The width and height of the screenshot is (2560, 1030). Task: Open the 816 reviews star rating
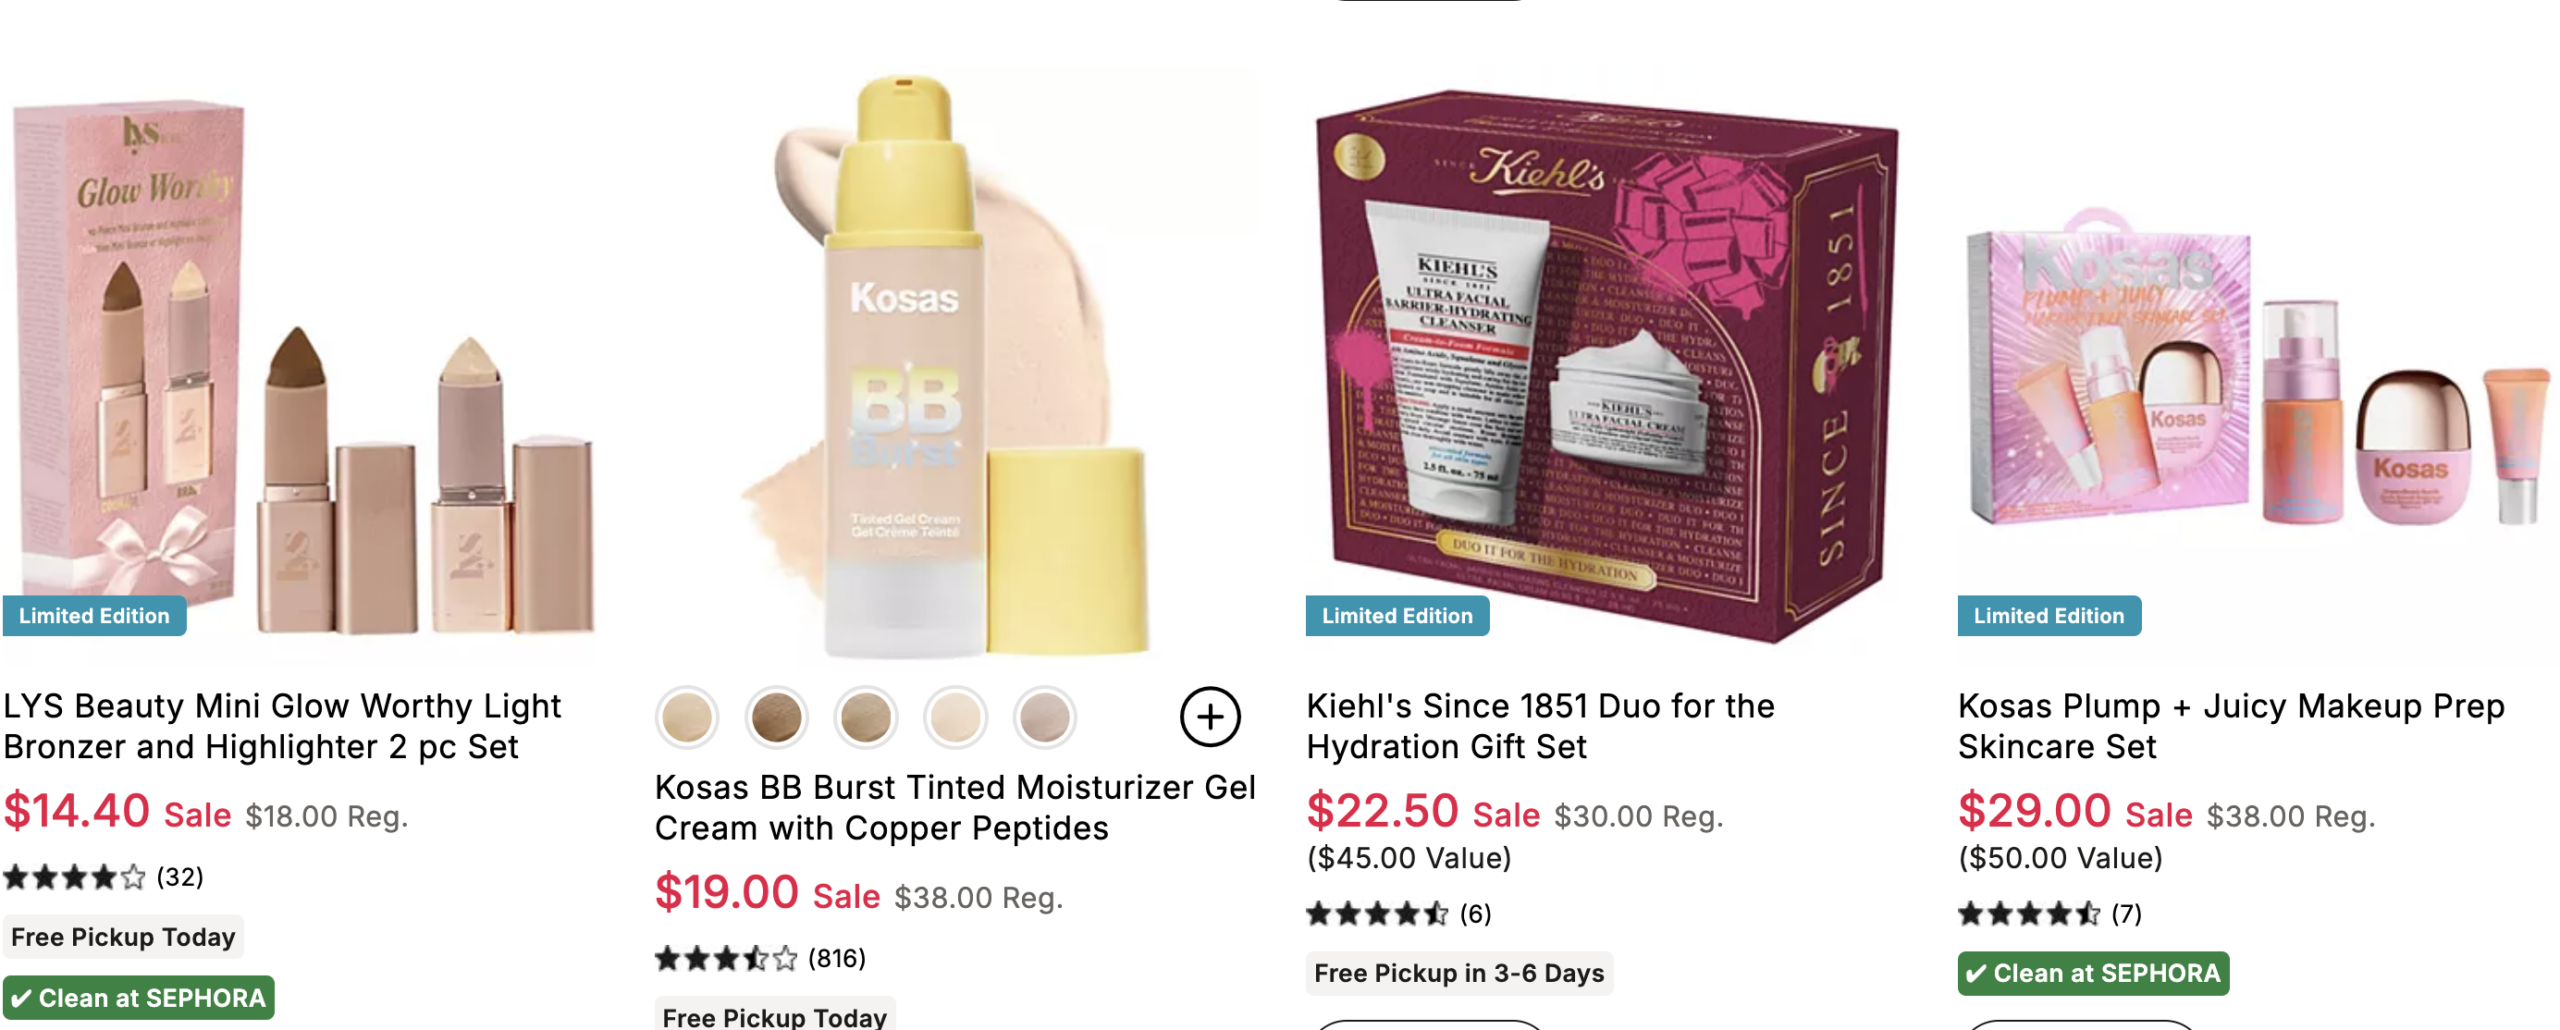pos(760,958)
